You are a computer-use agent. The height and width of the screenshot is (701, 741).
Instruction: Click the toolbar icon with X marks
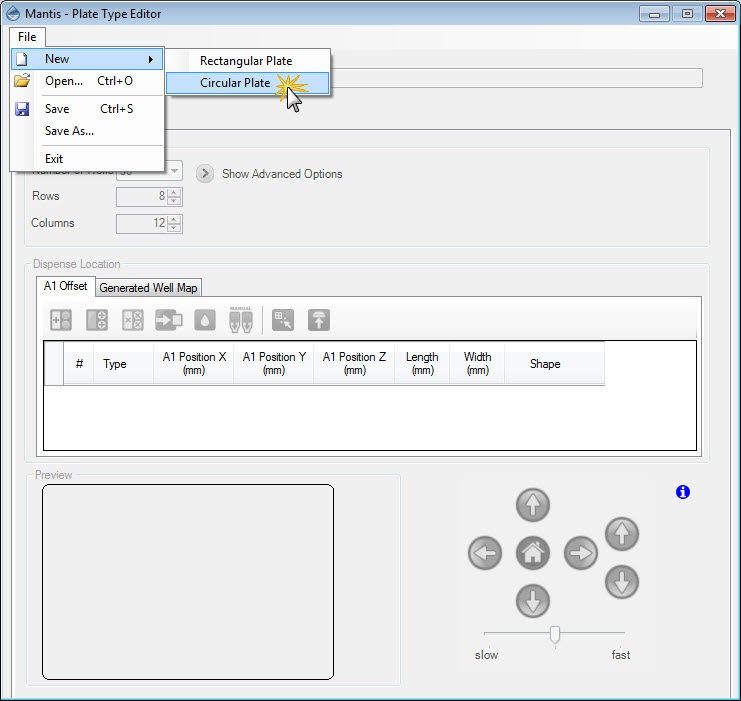(x=133, y=320)
